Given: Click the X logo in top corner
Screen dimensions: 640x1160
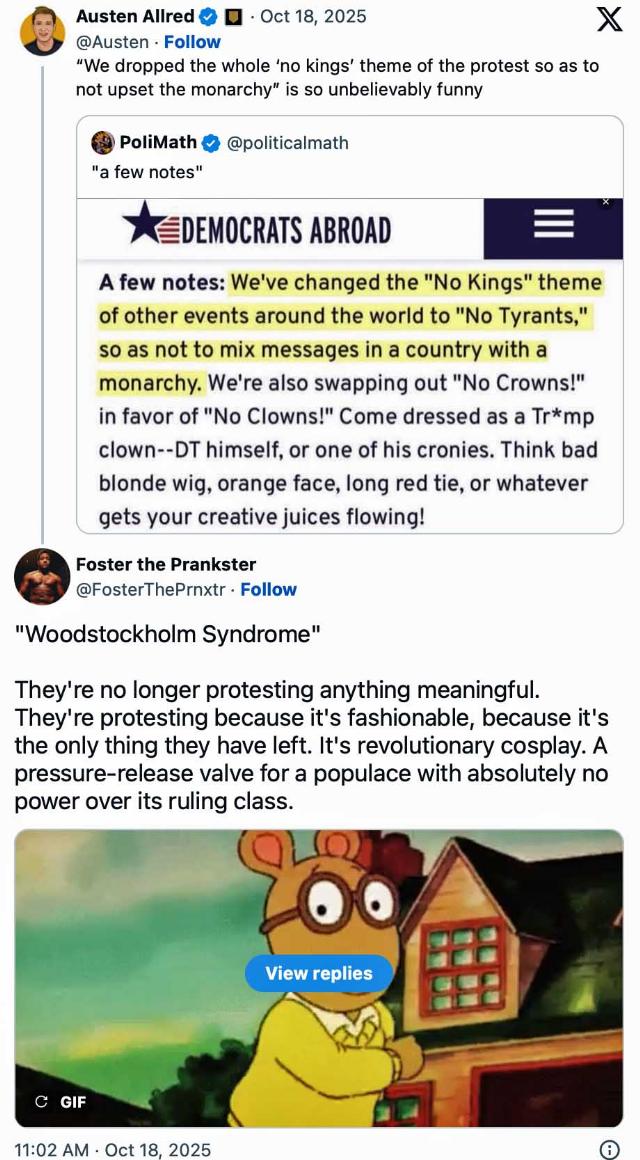Looking at the screenshot, I should (609, 20).
